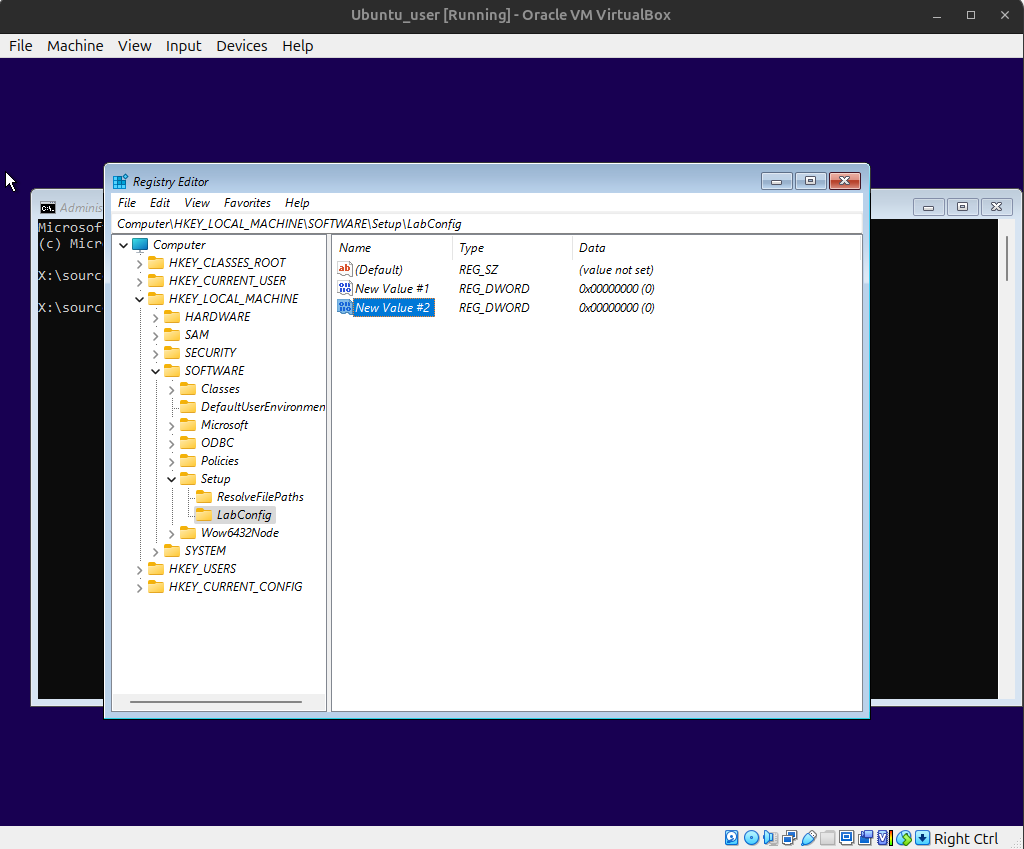Click the VirtualBox CPU virtualization status icon
Viewport: 1024px width, 849px height.
click(885, 838)
